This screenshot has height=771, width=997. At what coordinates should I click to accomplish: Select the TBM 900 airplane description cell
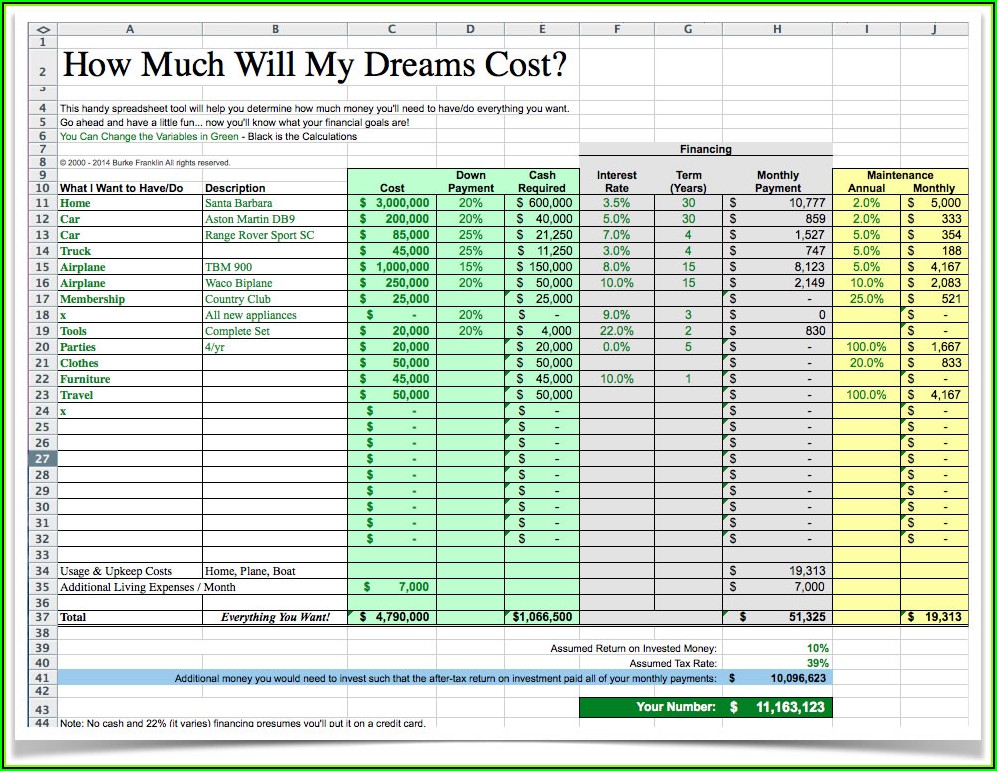[274, 267]
